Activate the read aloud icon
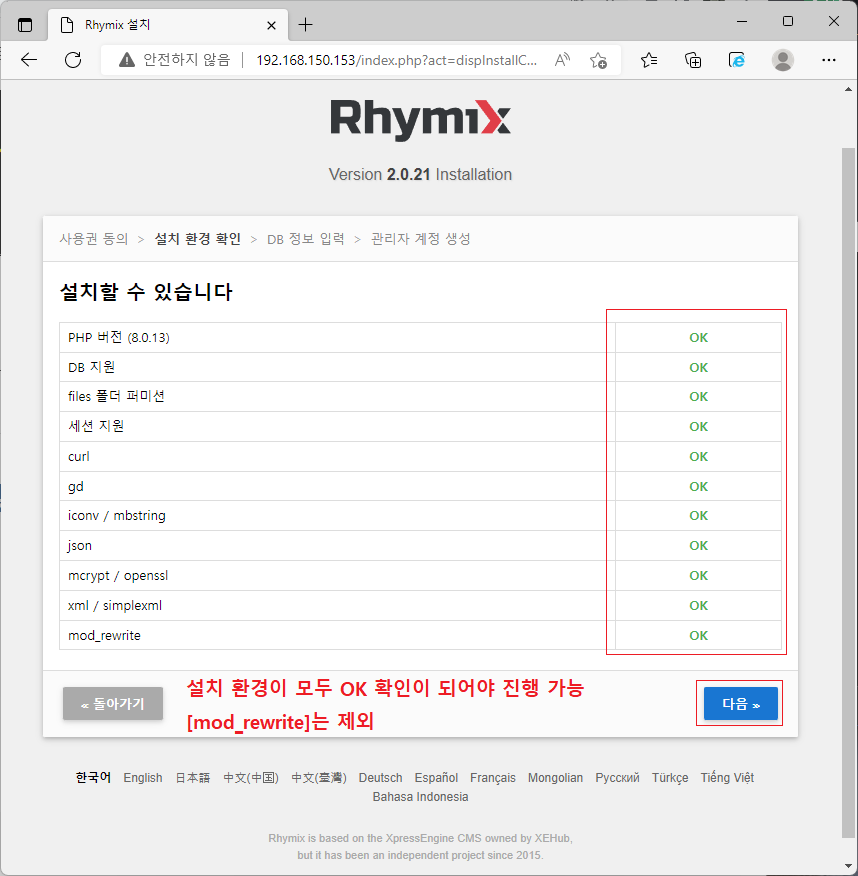The image size is (858, 876). (x=563, y=60)
